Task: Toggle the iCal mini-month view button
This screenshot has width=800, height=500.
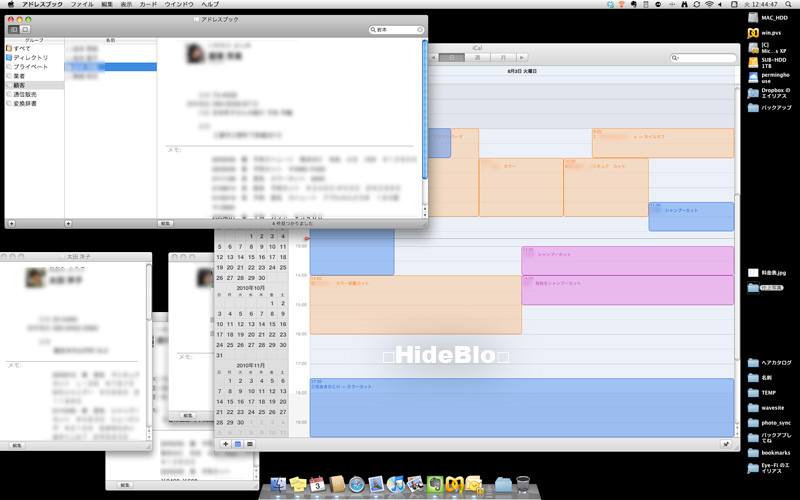Action: click(x=238, y=444)
